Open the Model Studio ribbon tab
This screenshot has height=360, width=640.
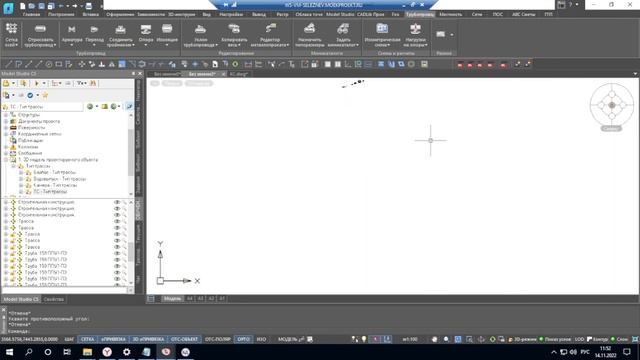340,14
